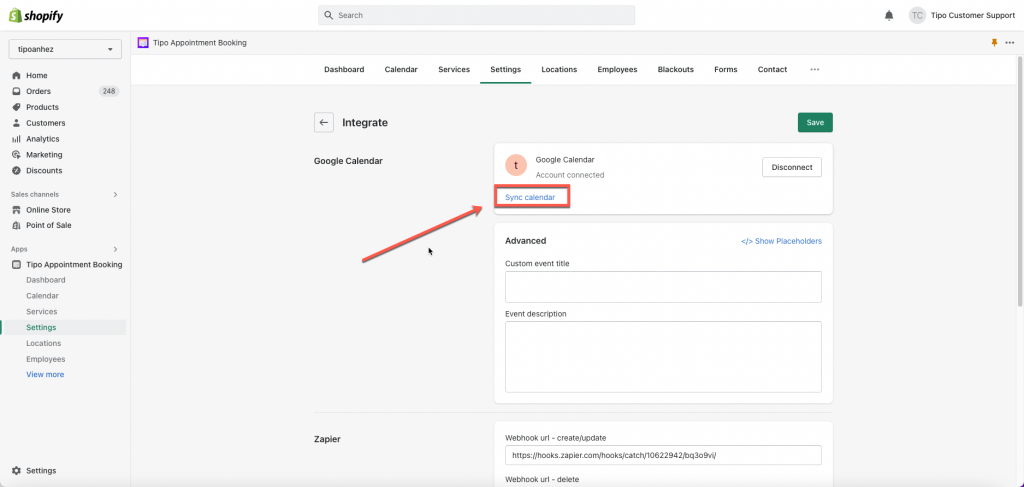The height and width of the screenshot is (487, 1024).
Task: Select Settings in the sidebar submenu
Action: [x=41, y=328]
